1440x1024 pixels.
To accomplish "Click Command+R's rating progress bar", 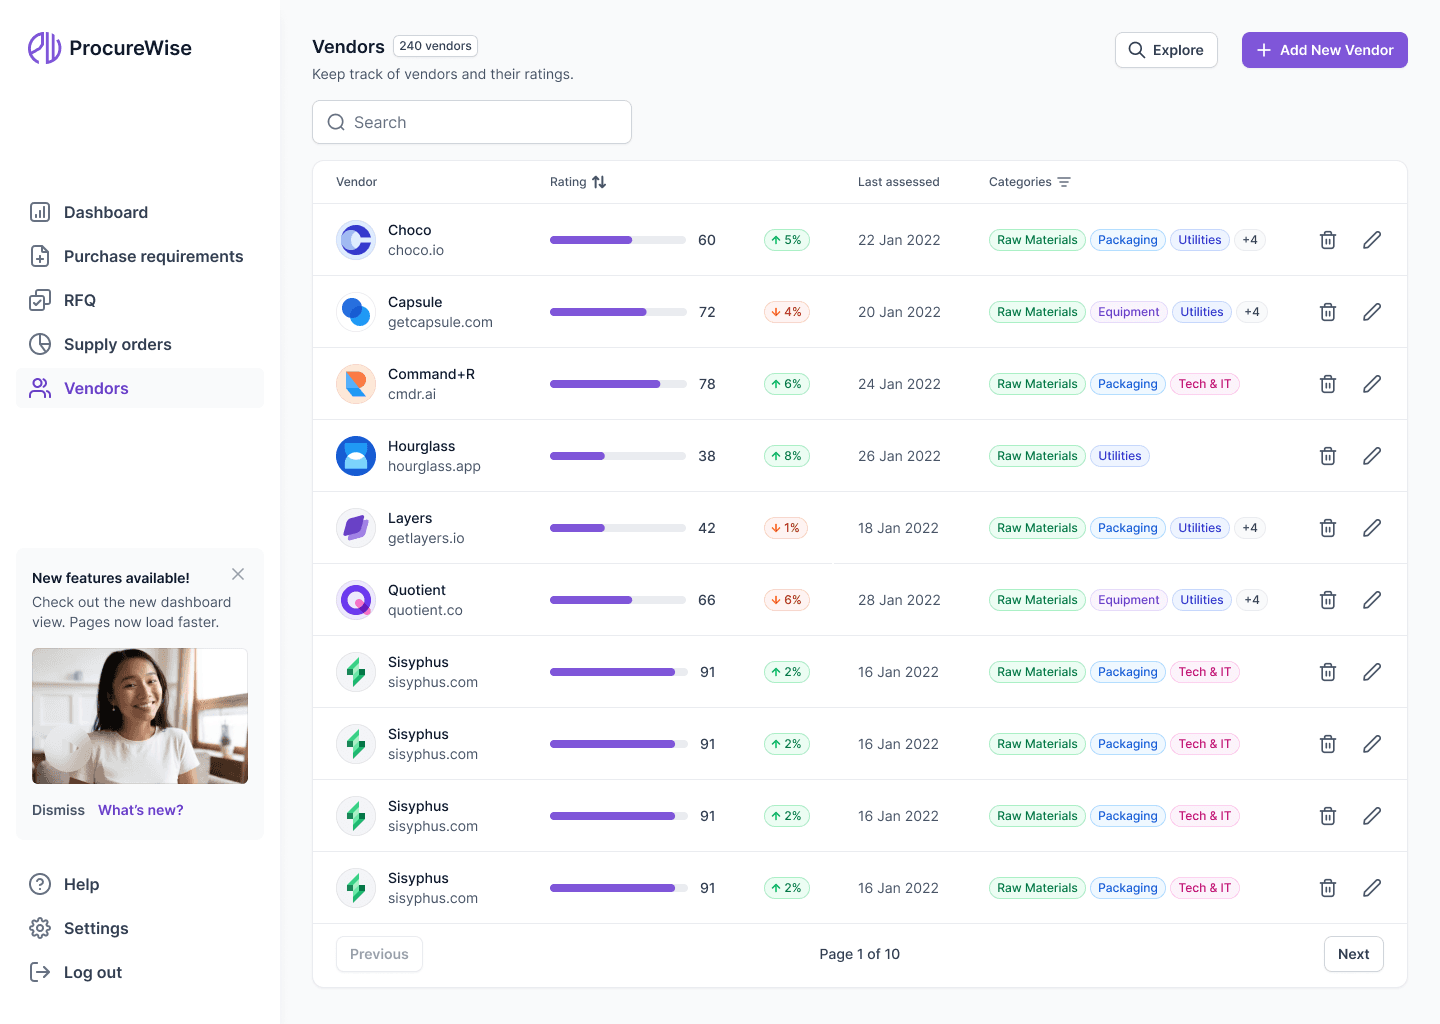I will 618,384.
